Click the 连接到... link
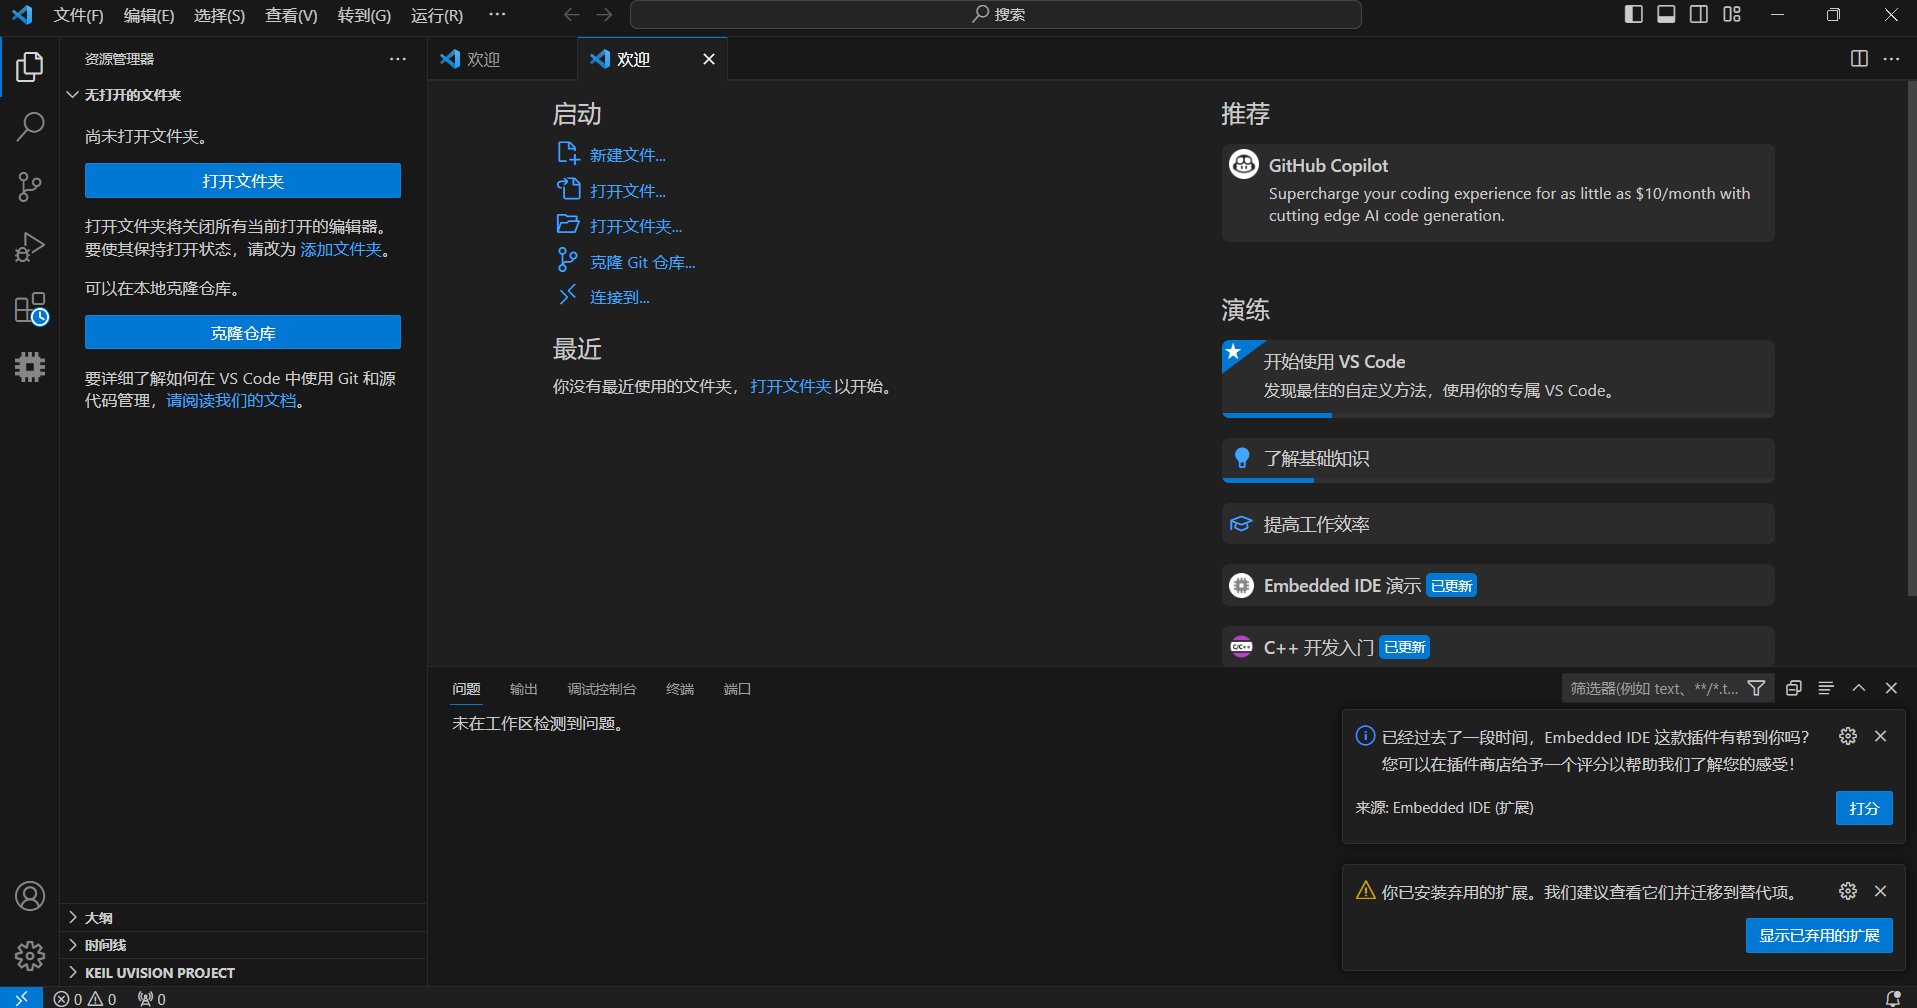This screenshot has height=1008, width=1917. [619, 297]
